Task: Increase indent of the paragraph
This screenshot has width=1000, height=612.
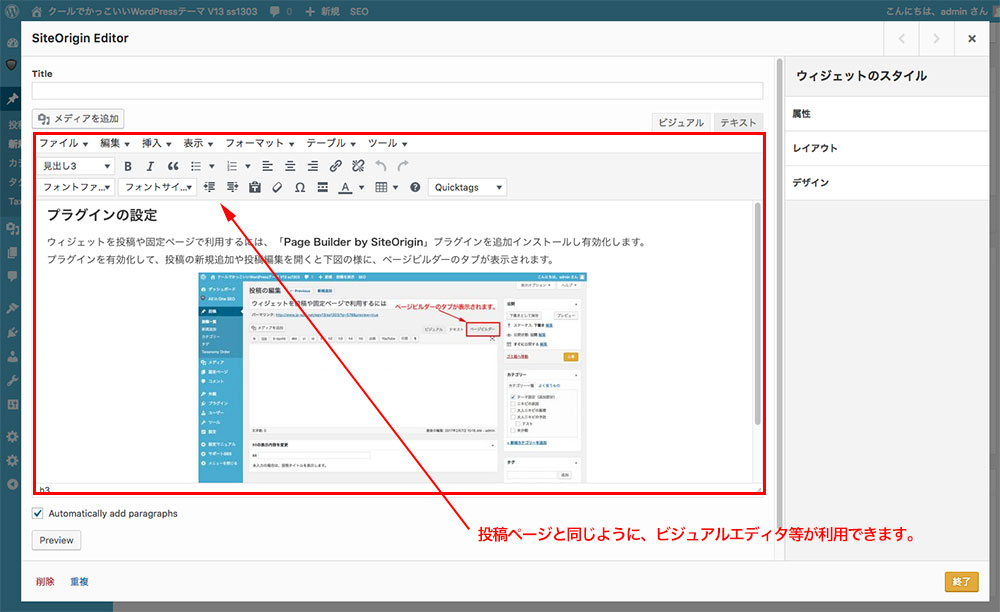Action: 232,187
